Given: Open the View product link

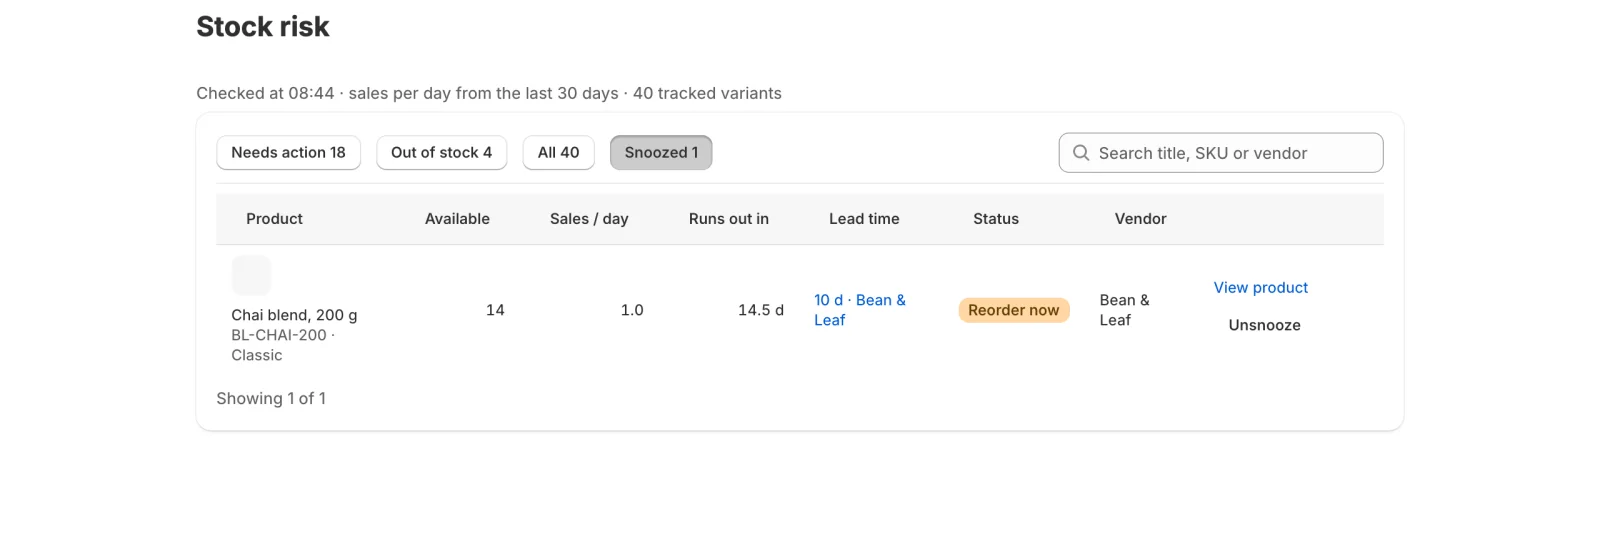Looking at the screenshot, I should point(1260,288).
